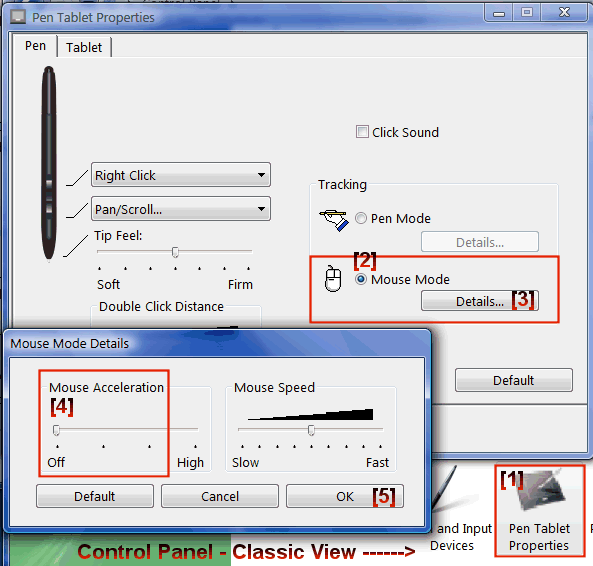The height and width of the screenshot is (566, 593).
Task: Click the "Off" label under Mouse Acceleration
Action: 56,462
